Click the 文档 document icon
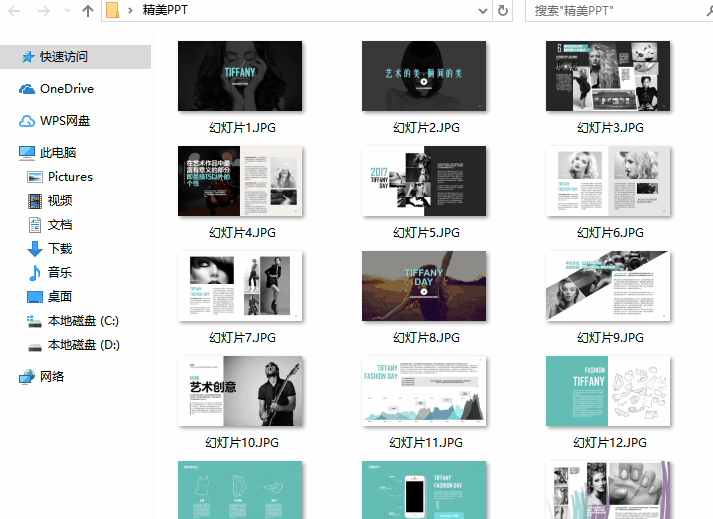The image size is (713, 519). click(35, 225)
